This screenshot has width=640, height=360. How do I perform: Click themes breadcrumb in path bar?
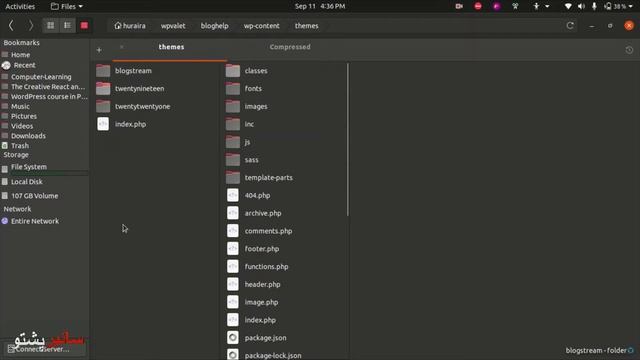point(307,26)
